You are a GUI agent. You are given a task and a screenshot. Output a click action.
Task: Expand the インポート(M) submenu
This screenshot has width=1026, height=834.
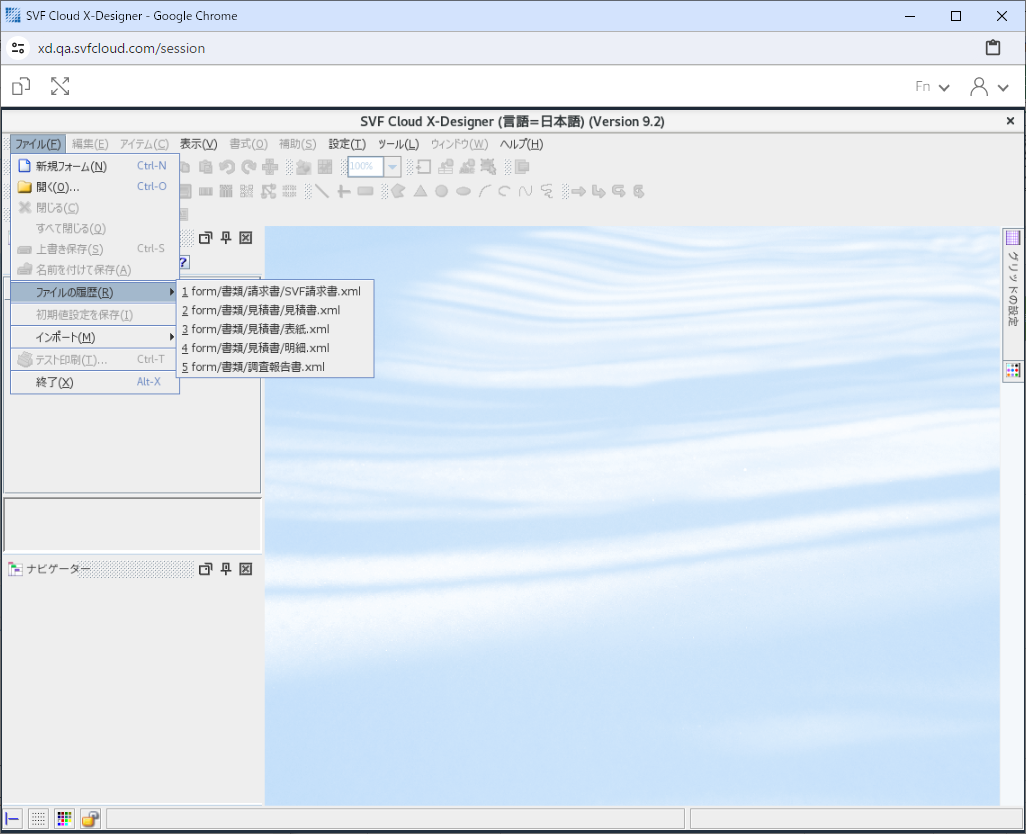[95, 337]
